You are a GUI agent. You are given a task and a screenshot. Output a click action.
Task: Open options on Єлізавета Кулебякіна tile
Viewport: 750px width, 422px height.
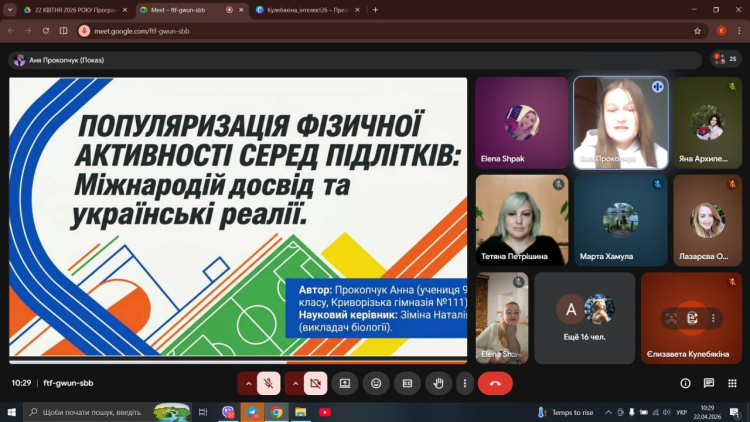pos(714,318)
